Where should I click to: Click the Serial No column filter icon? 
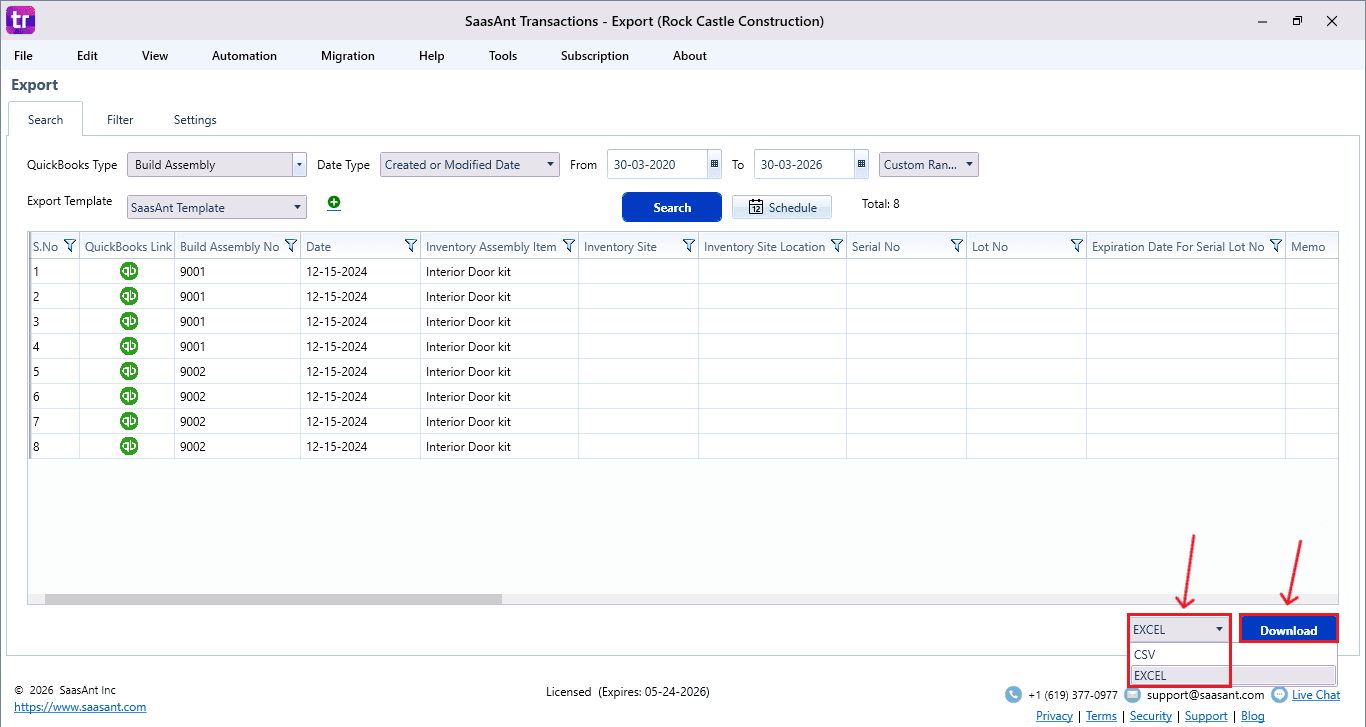[957, 245]
